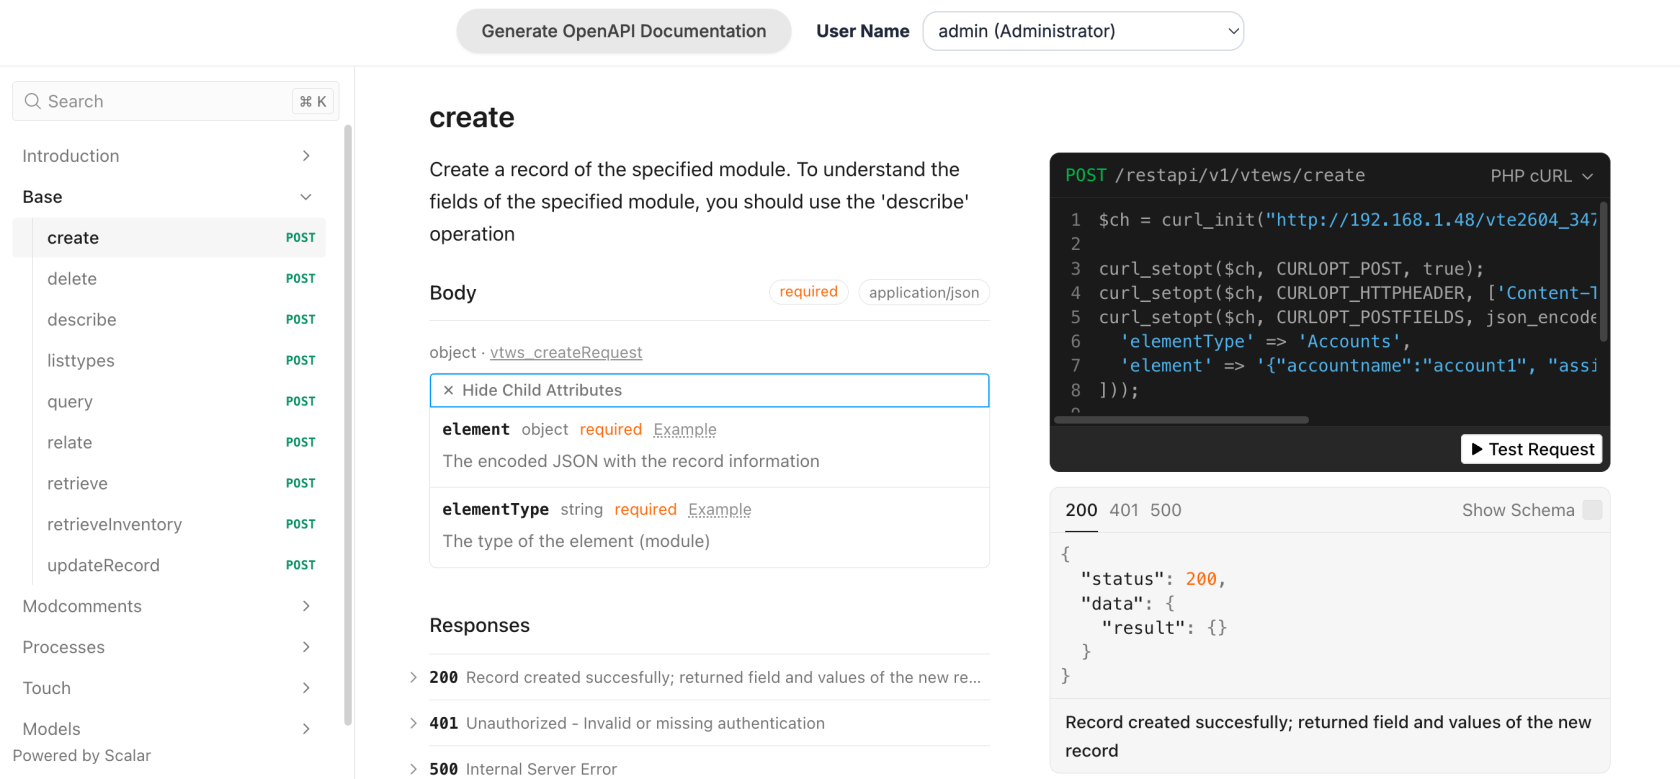
Task: Click the Powered by Scalar link
Action: [82, 756]
